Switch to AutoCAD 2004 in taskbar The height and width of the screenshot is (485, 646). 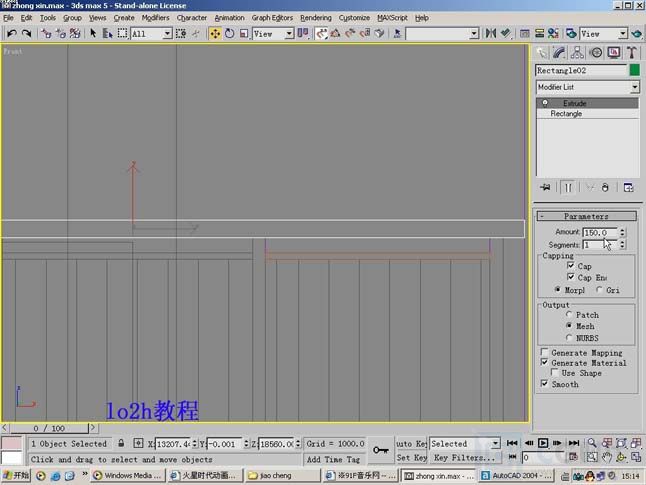[517, 476]
